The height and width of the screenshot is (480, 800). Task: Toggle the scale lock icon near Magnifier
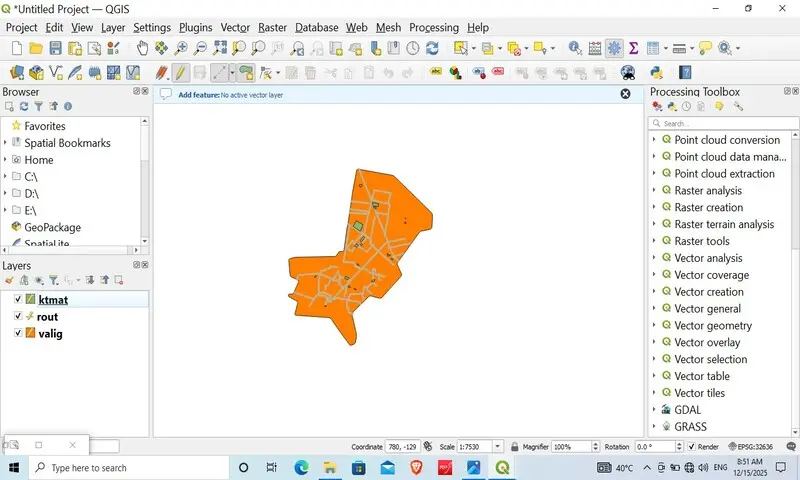(514, 447)
